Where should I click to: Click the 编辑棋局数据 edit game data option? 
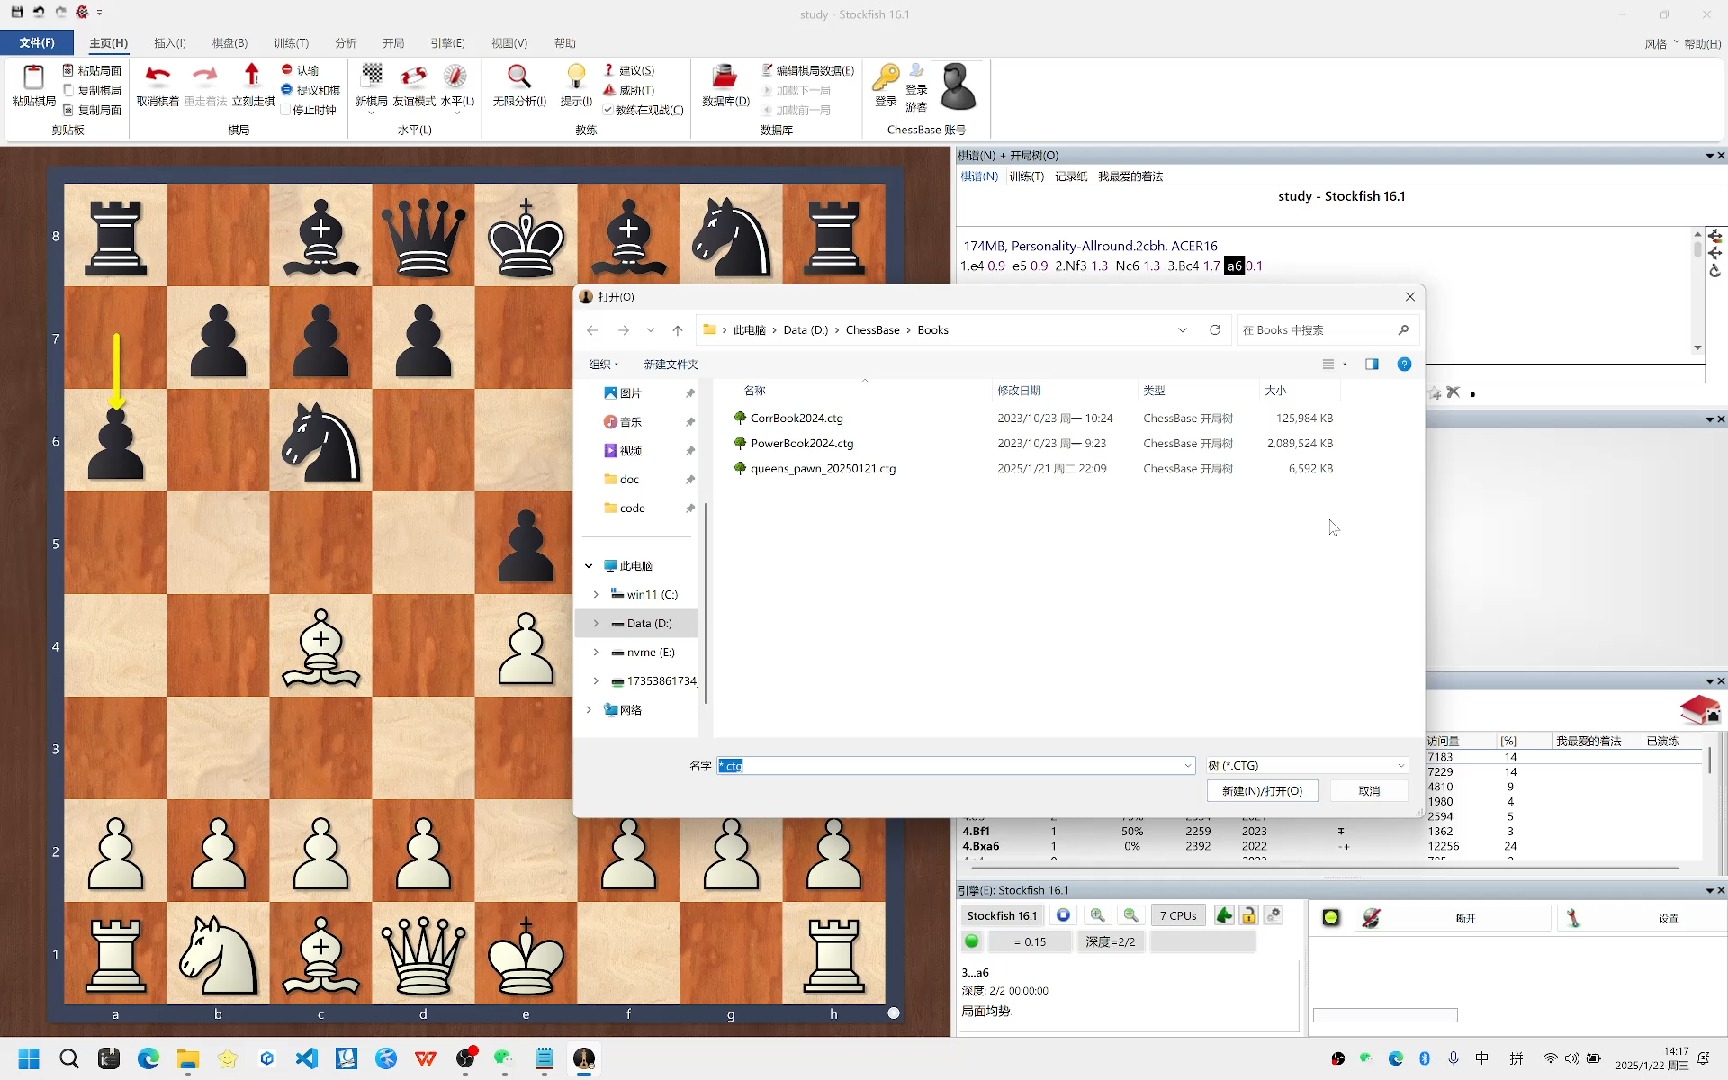click(807, 70)
